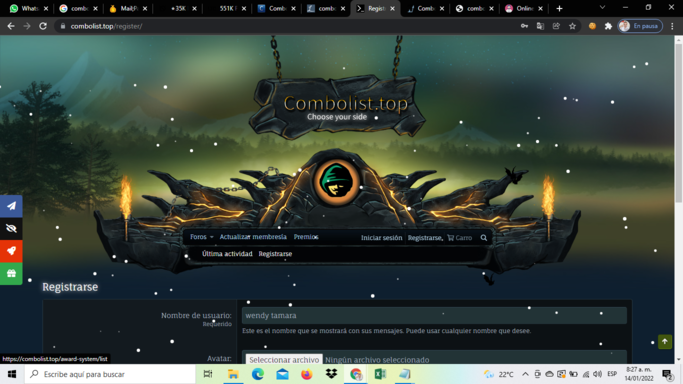Click the browser back arrow
This screenshot has width=683, height=384.
click(x=11, y=26)
